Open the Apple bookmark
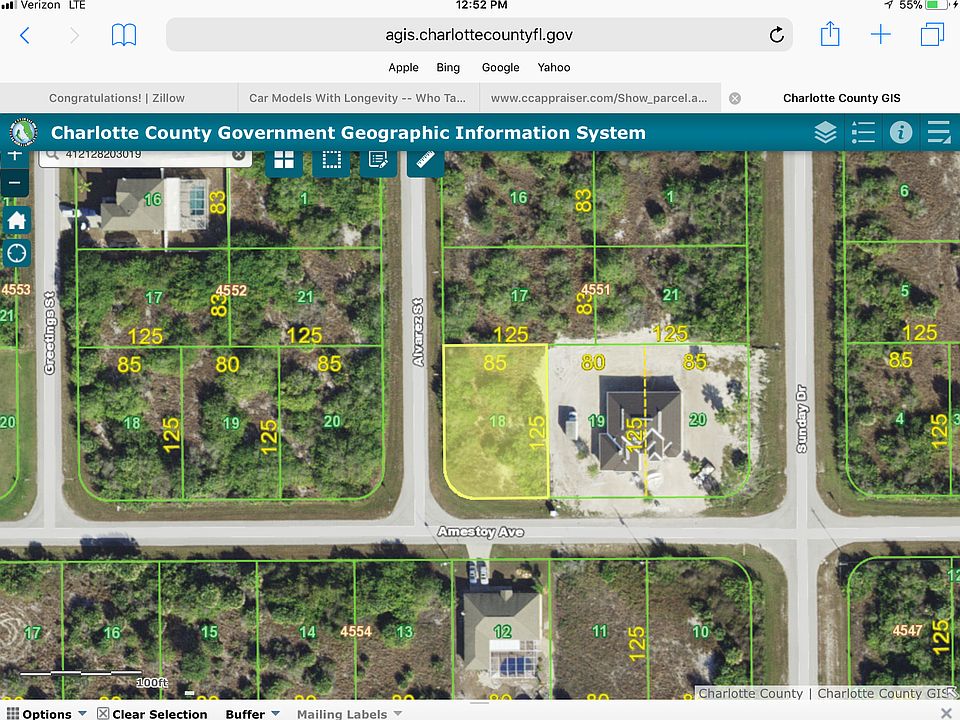The image size is (960, 720). [x=403, y=67]
